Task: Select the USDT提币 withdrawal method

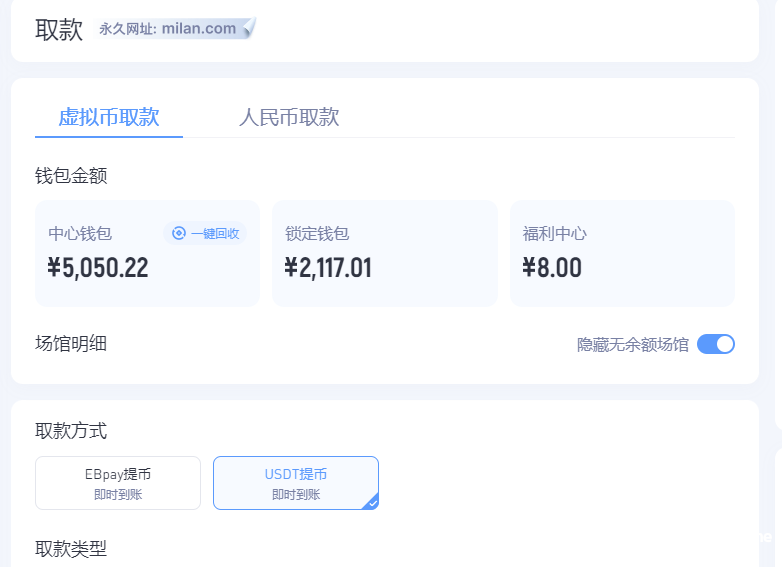Action: [295, 483]
